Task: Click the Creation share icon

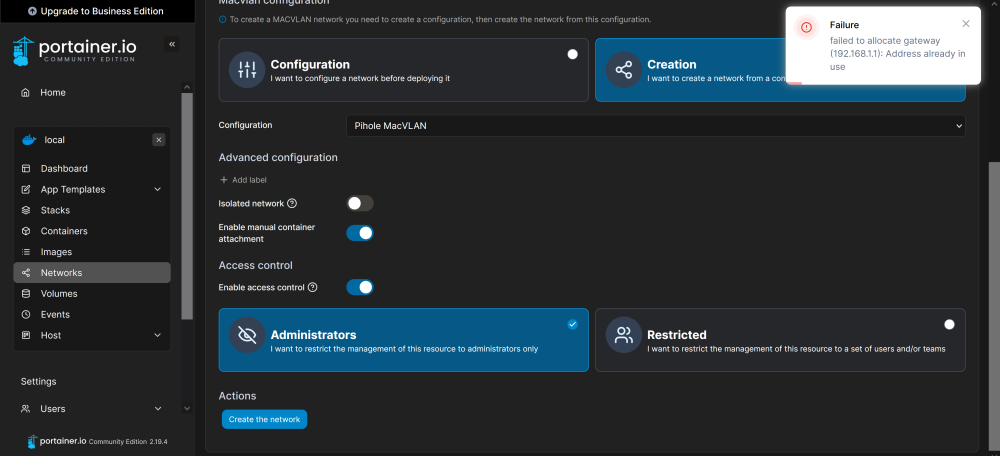Action: 623,70
